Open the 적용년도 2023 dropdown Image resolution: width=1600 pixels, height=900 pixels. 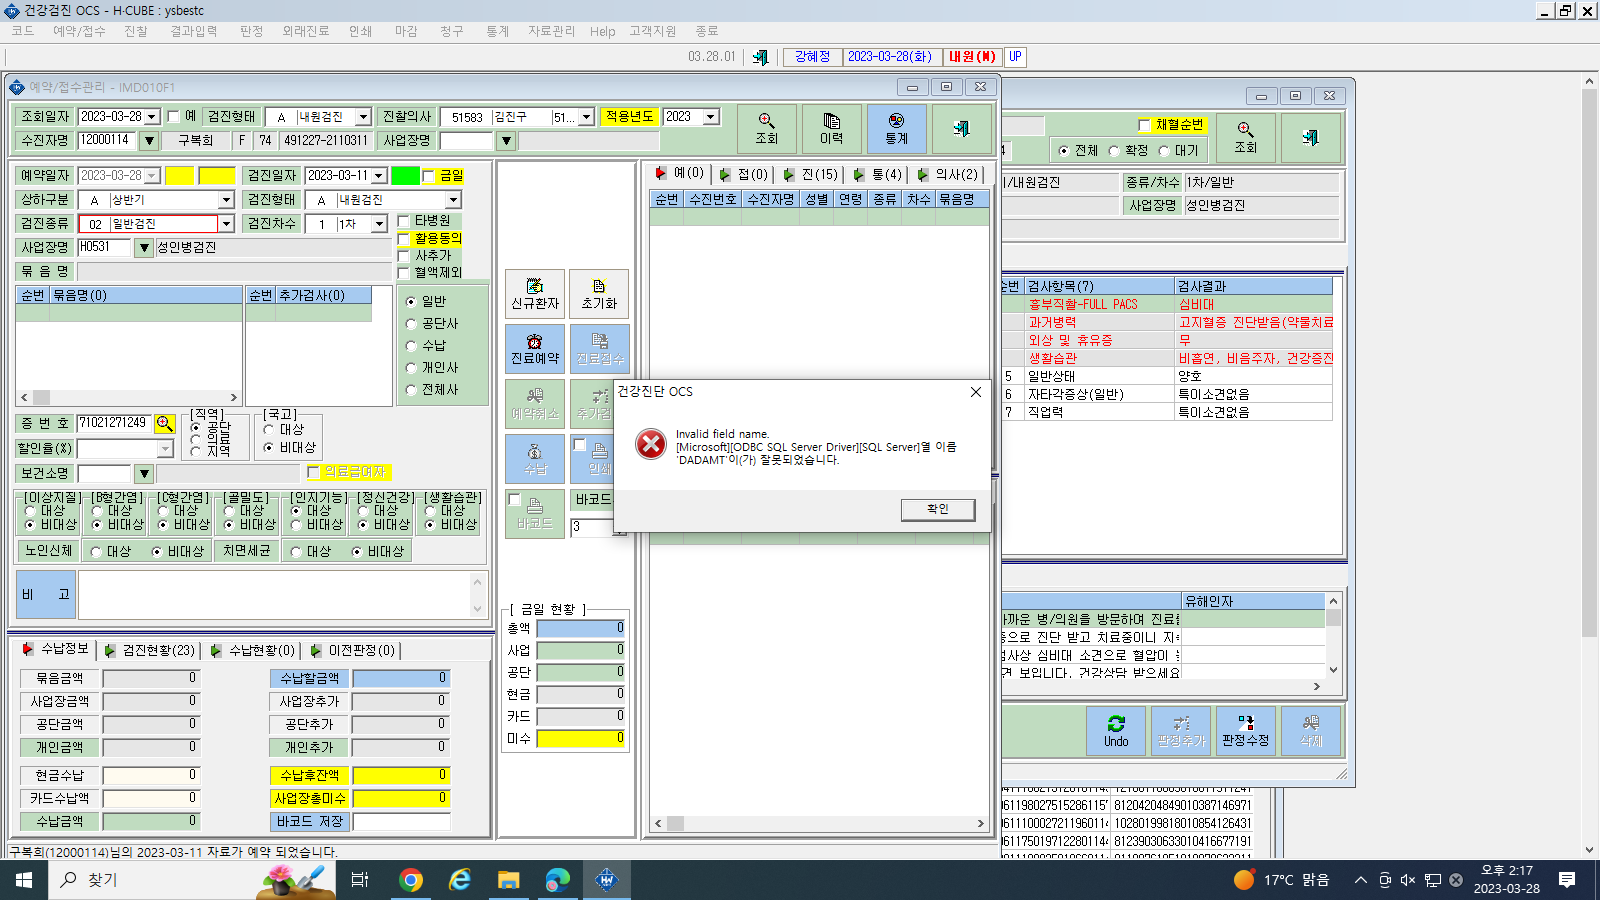click(711, 117)
